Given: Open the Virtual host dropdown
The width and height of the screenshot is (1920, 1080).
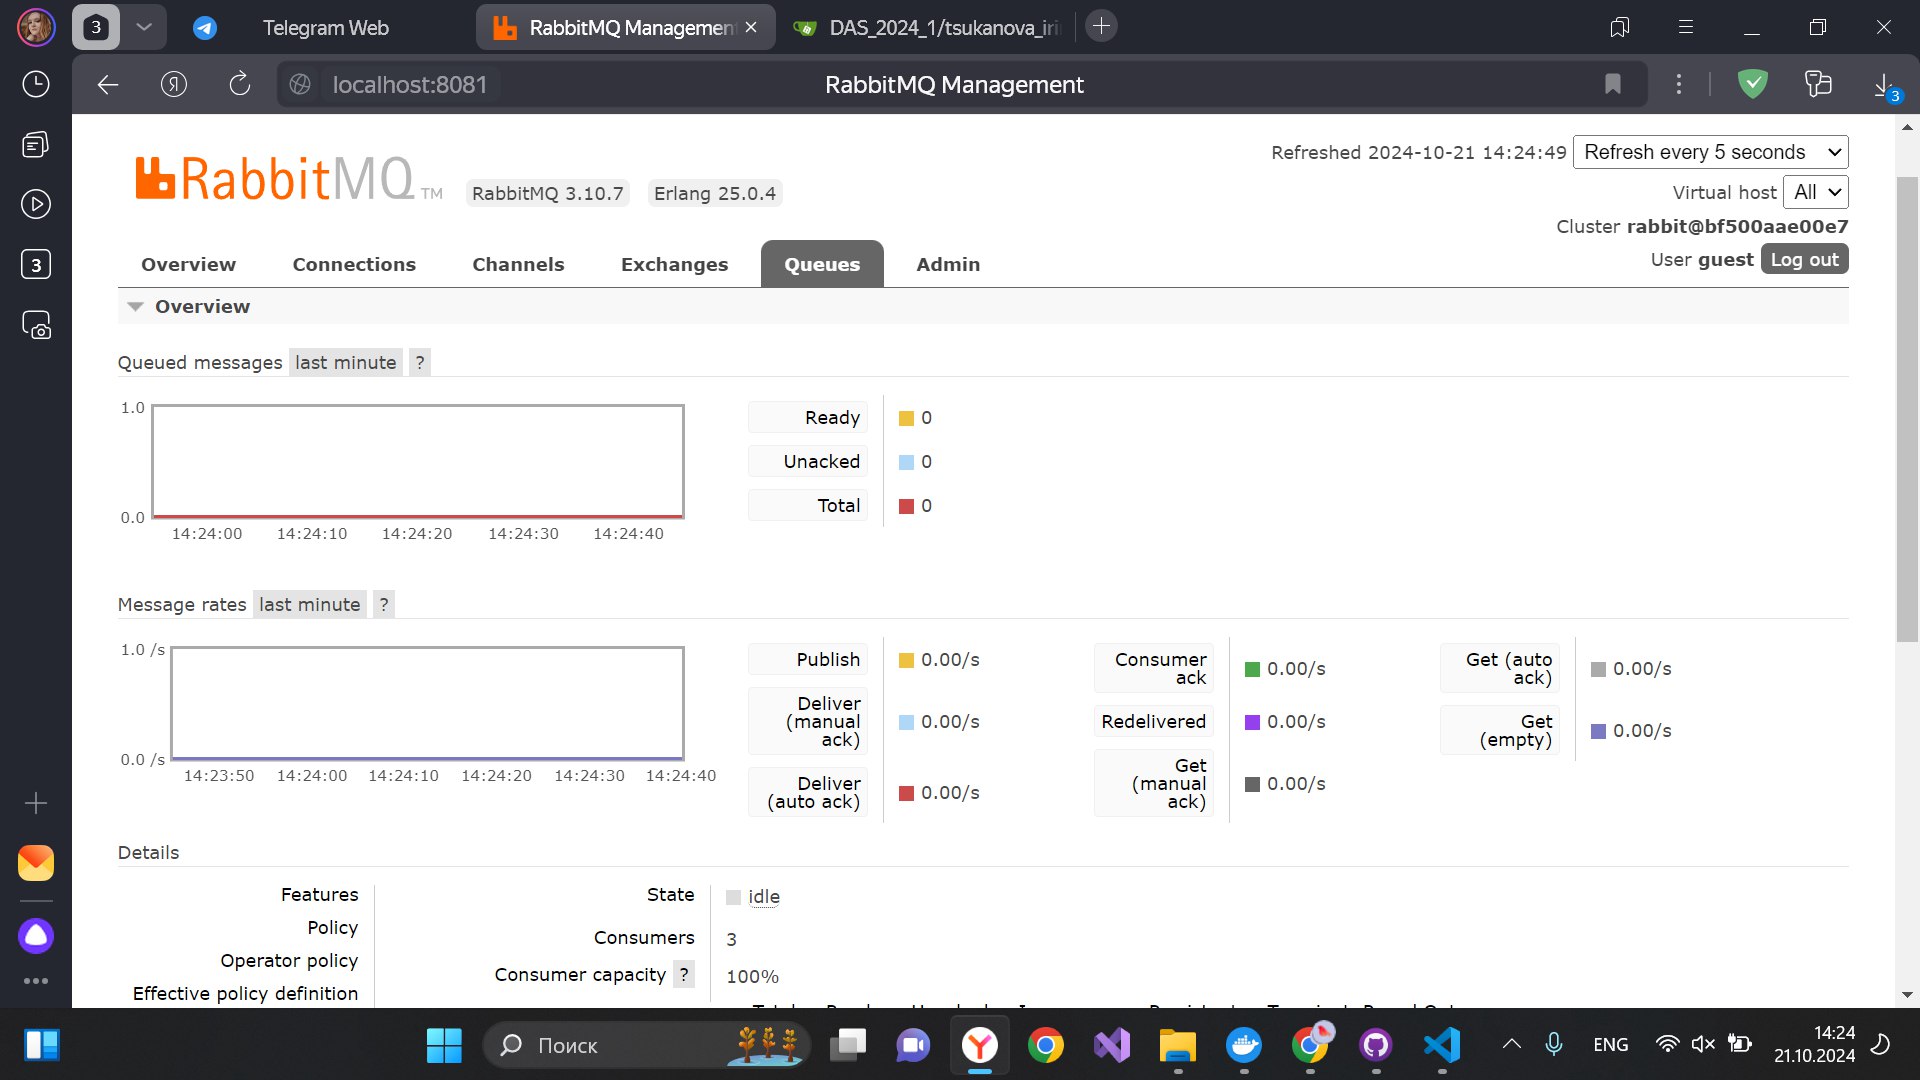Looking at the screenshot, I should 1816,192.
